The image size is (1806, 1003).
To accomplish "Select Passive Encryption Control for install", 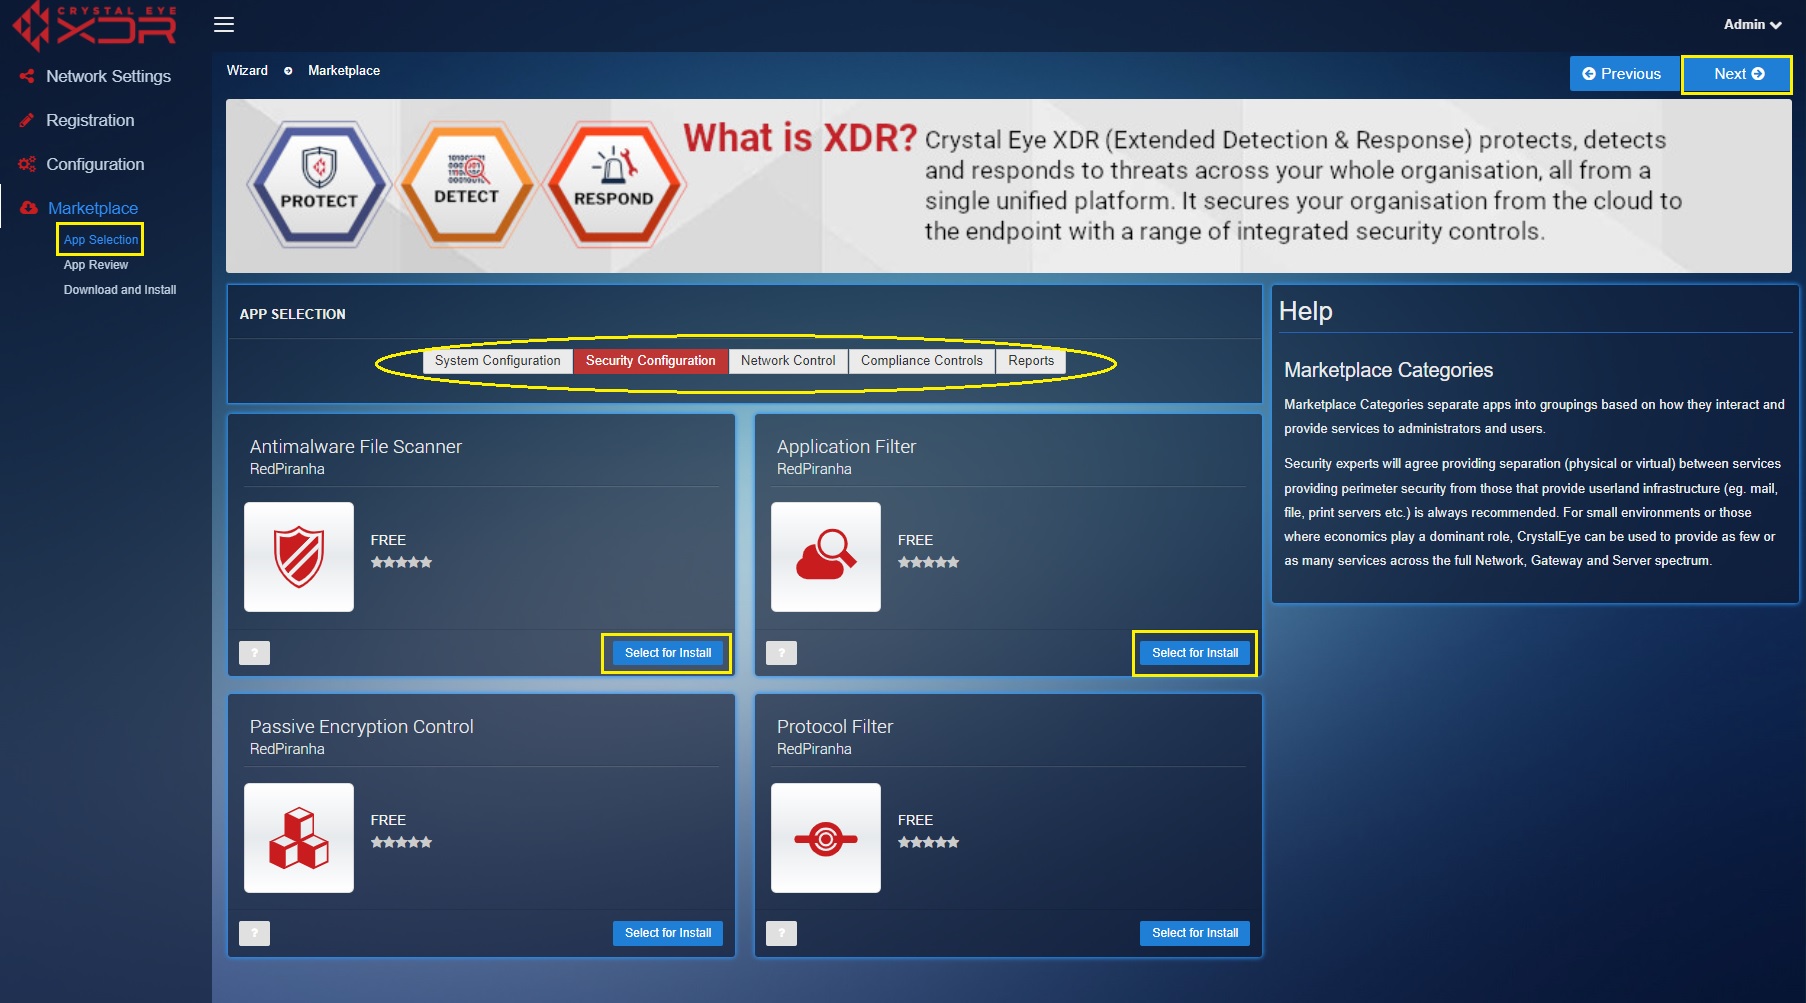I will (x=667, y=933).
